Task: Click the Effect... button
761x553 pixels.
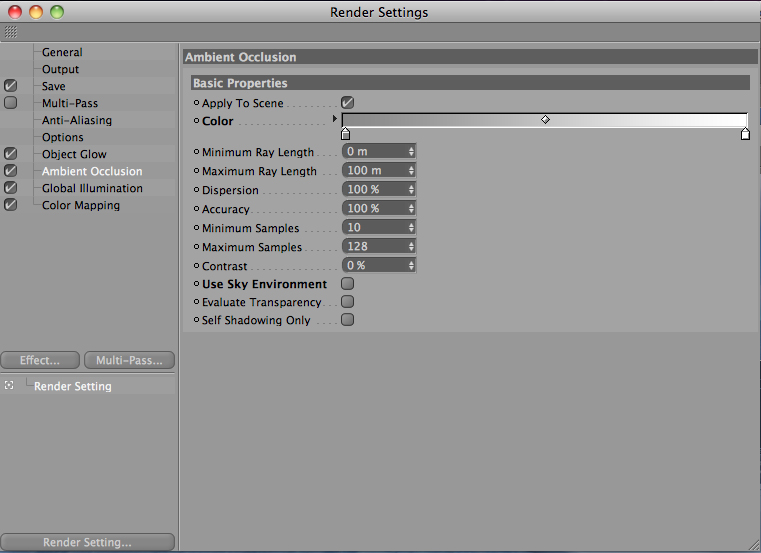Action: pos(40,360)
